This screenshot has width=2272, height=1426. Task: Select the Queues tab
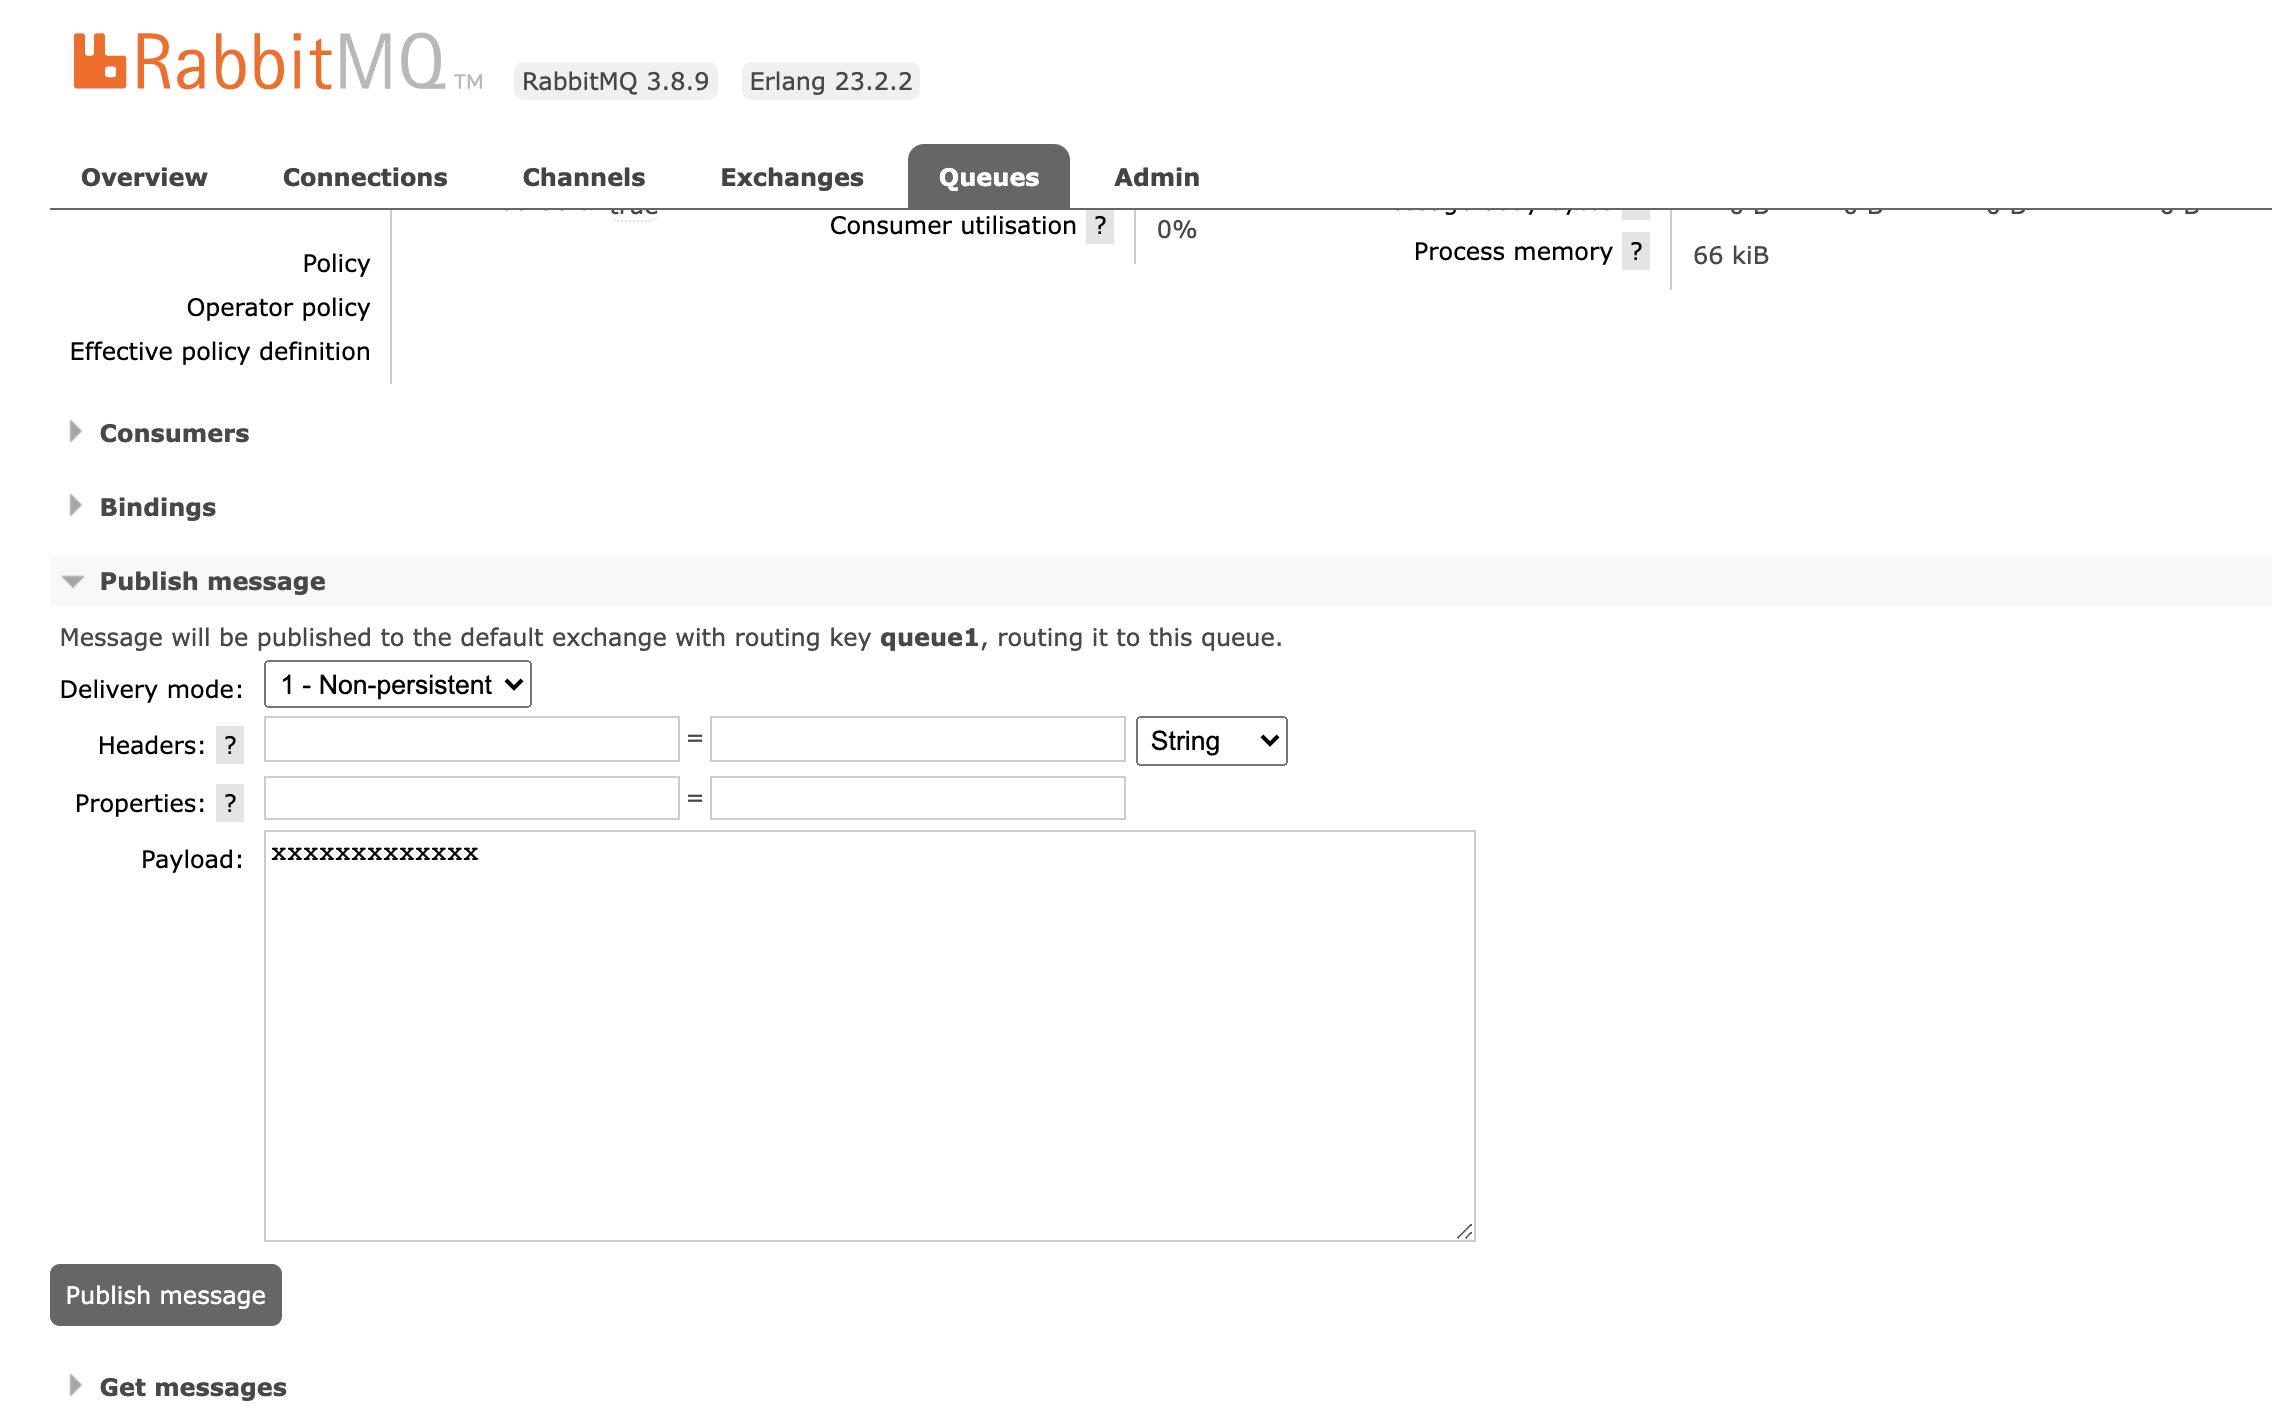tap(989, 177)
